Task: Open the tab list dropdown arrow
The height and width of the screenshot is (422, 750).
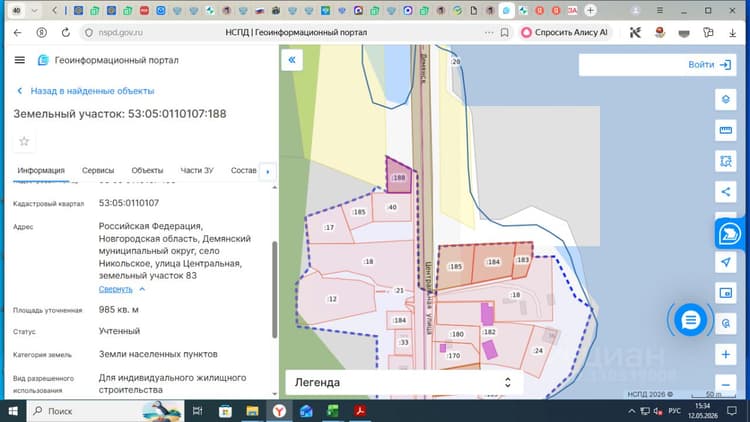Action: tap(34, 11)
